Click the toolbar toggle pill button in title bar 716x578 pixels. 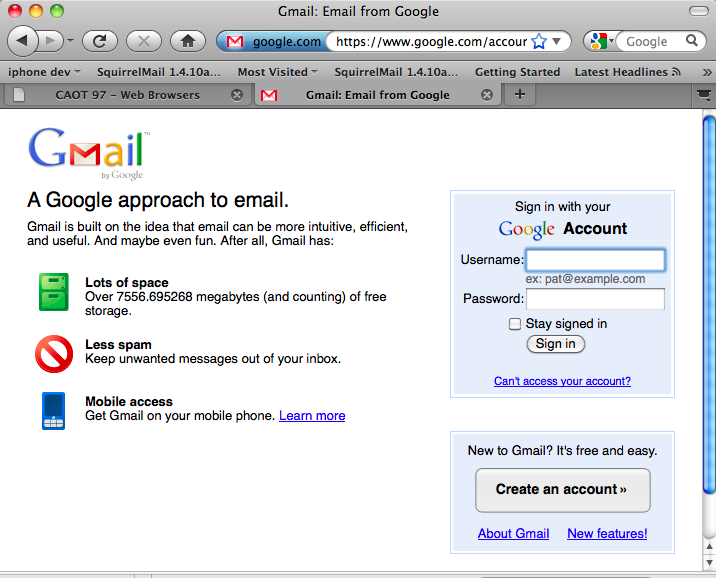point(699,11)
